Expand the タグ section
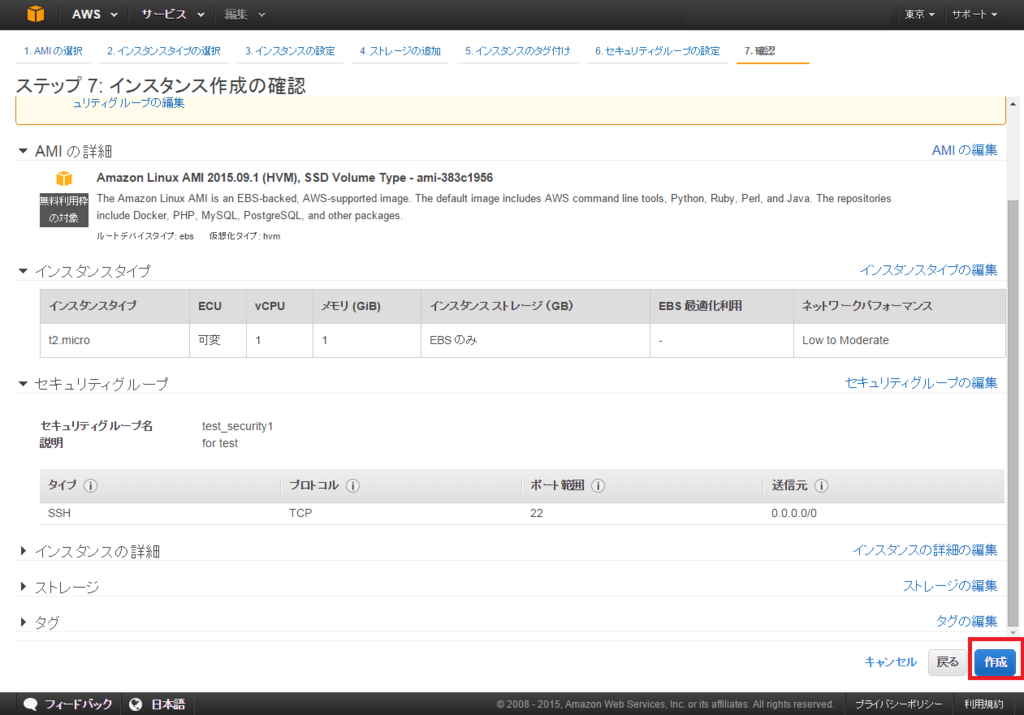The height and width of the screenshot is (715, 1024). [23, 622]
